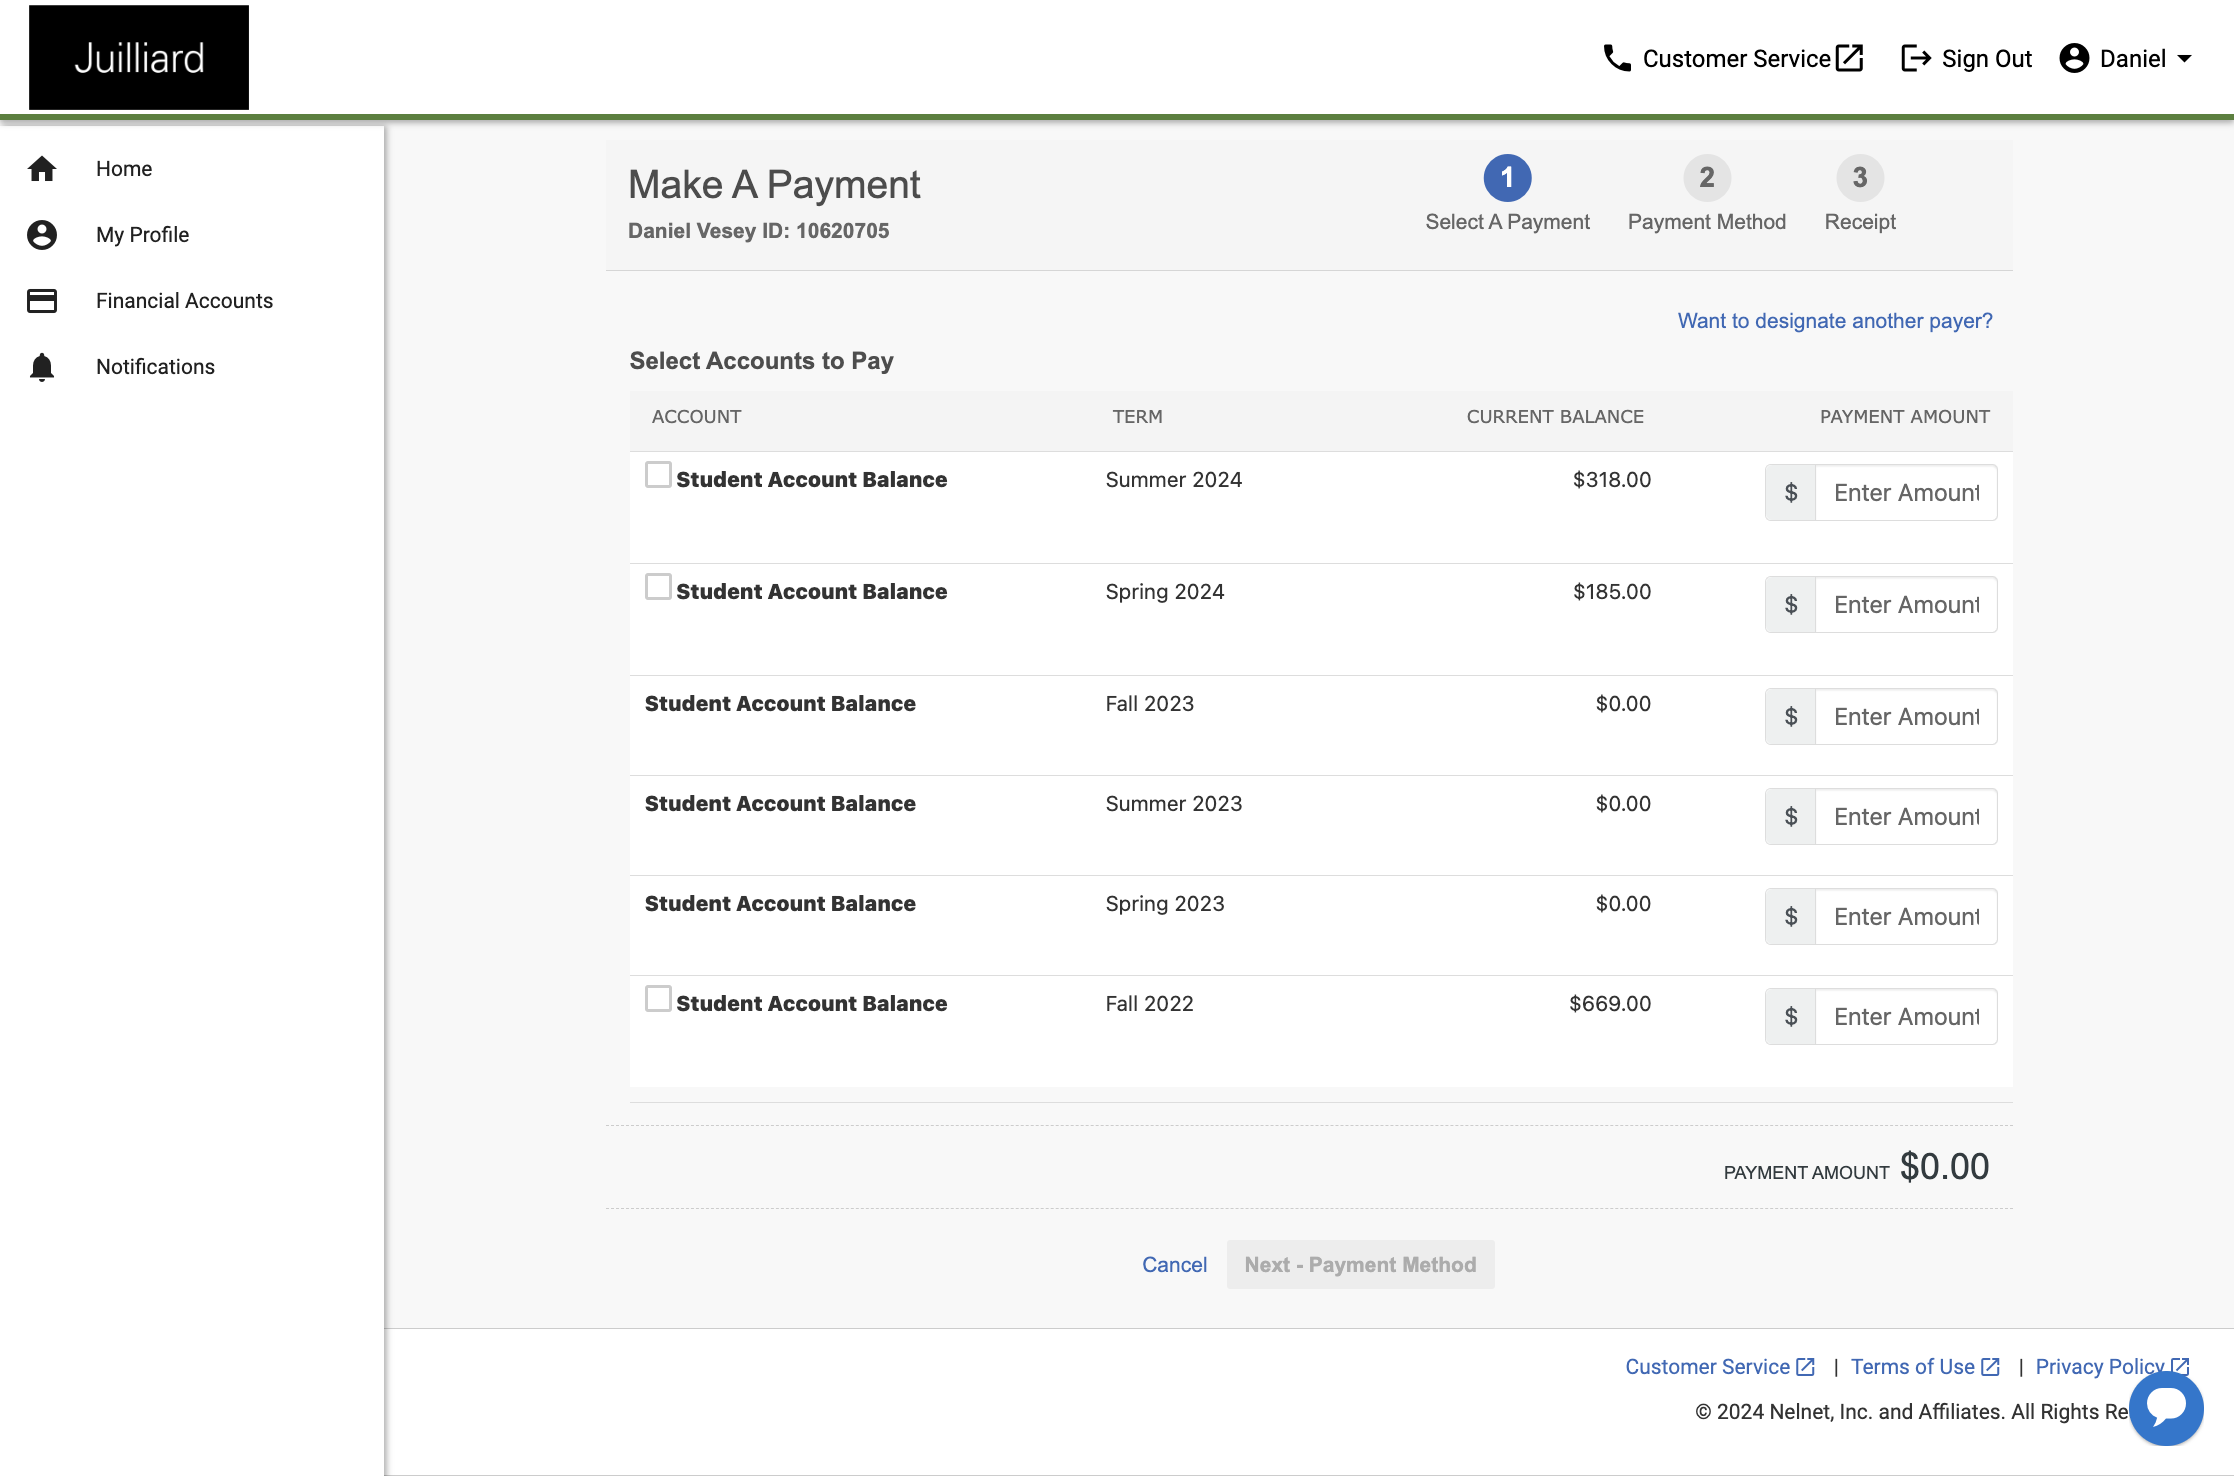Click 'Daniel Vesey ID: 10620705' text
The width and height of the screenshot is (2234, 1476).
click(758, 231)
